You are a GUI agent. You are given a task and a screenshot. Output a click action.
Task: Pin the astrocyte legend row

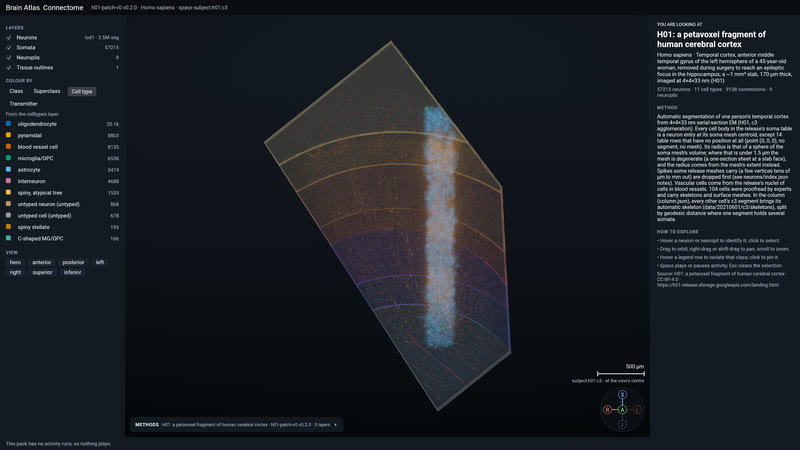[x=62, y=170]
